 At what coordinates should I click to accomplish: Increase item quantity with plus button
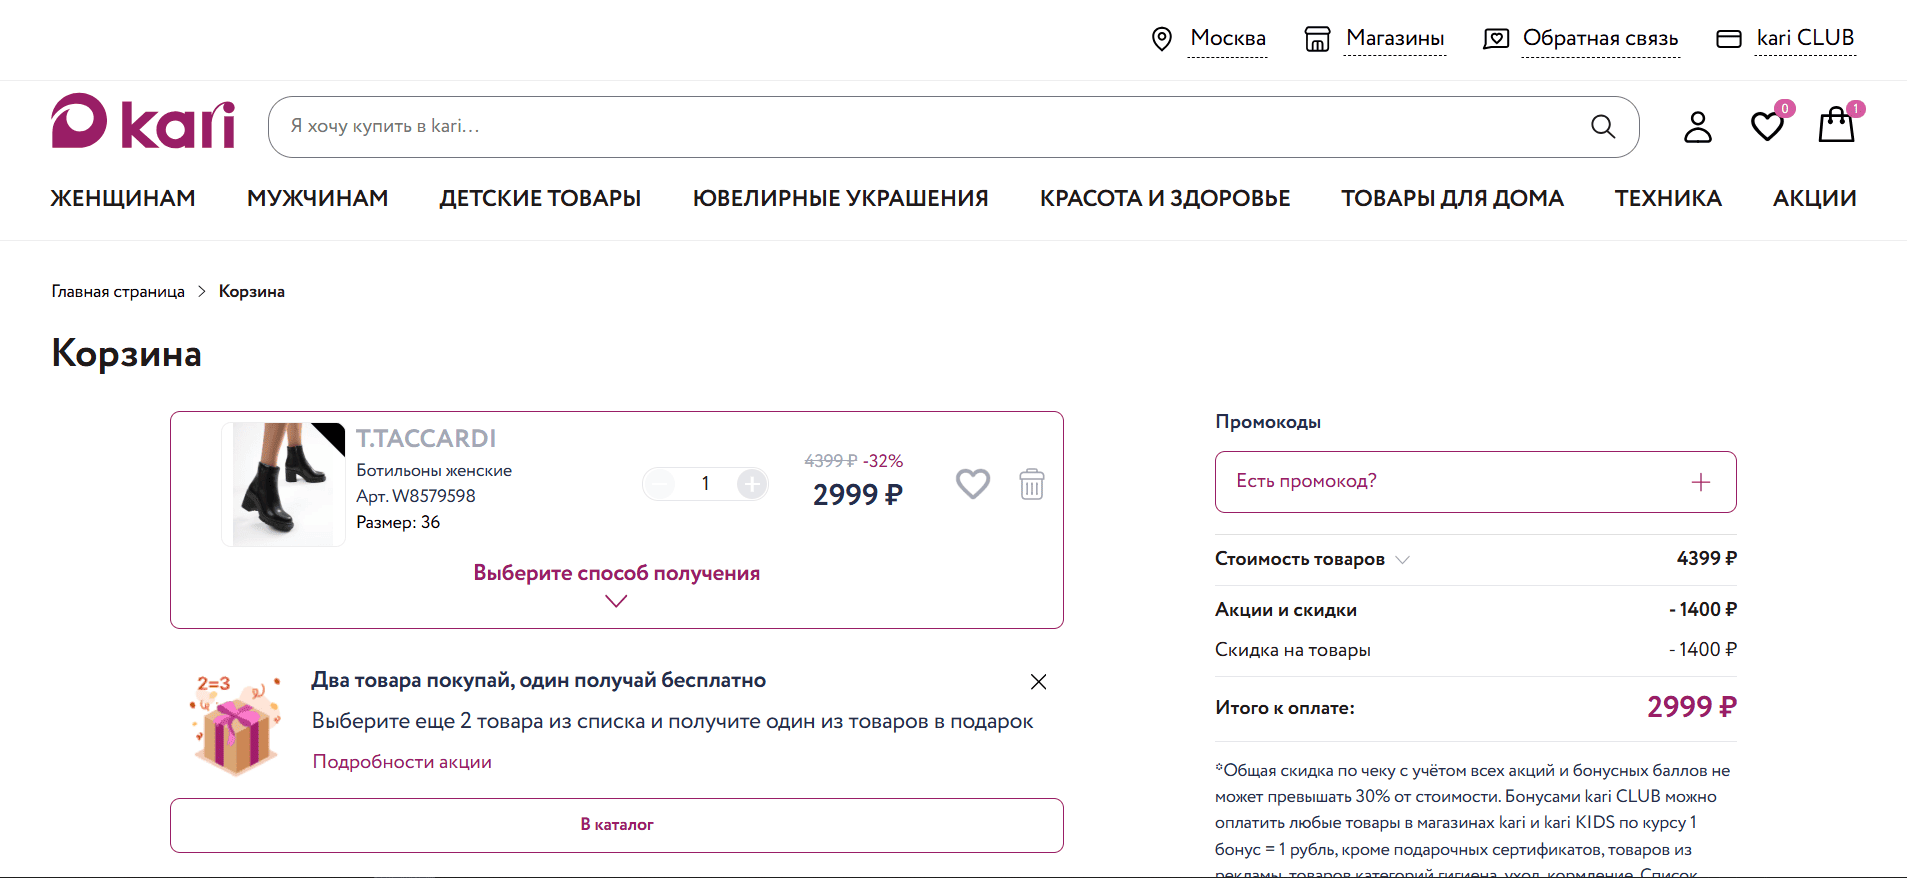point(752,484)
